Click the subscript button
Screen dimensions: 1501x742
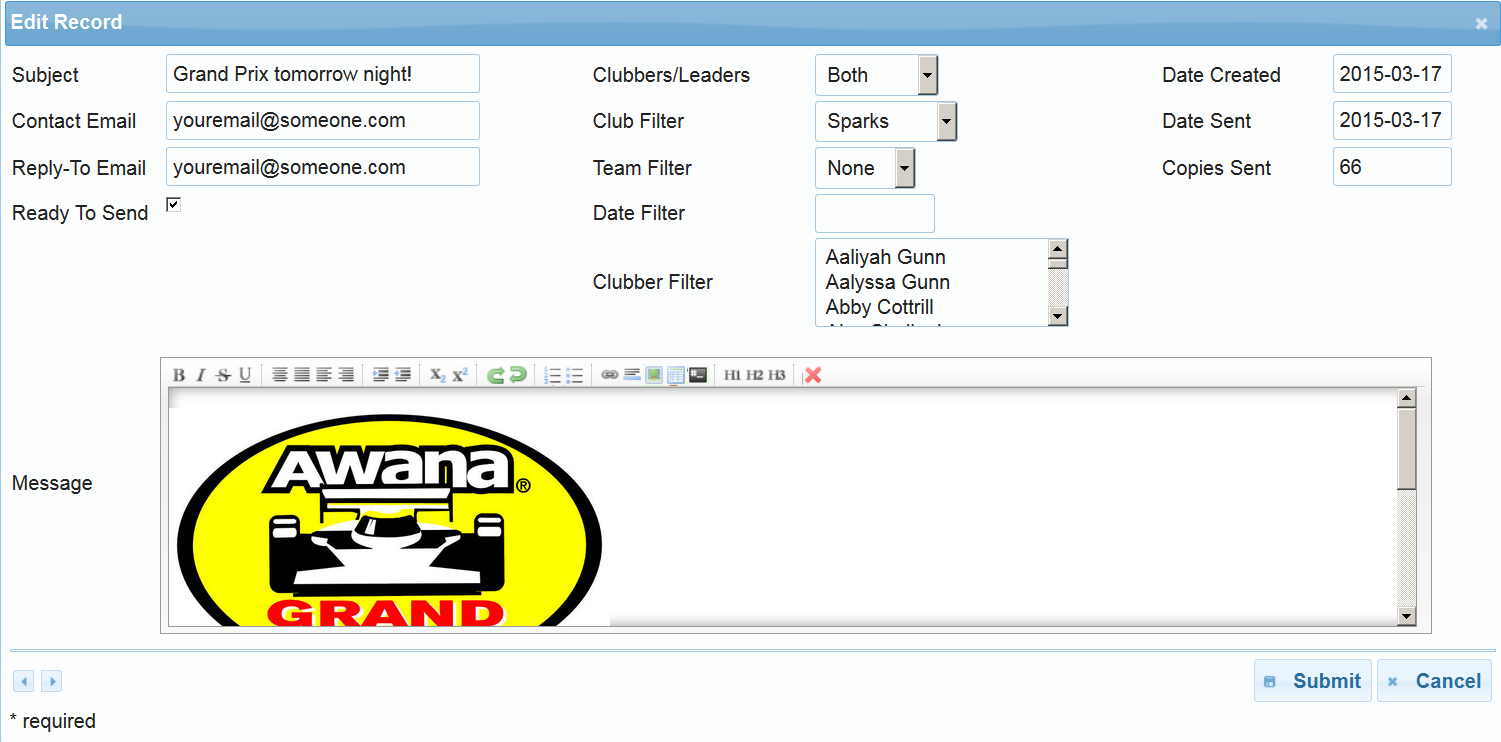click(x=437, y=375)
